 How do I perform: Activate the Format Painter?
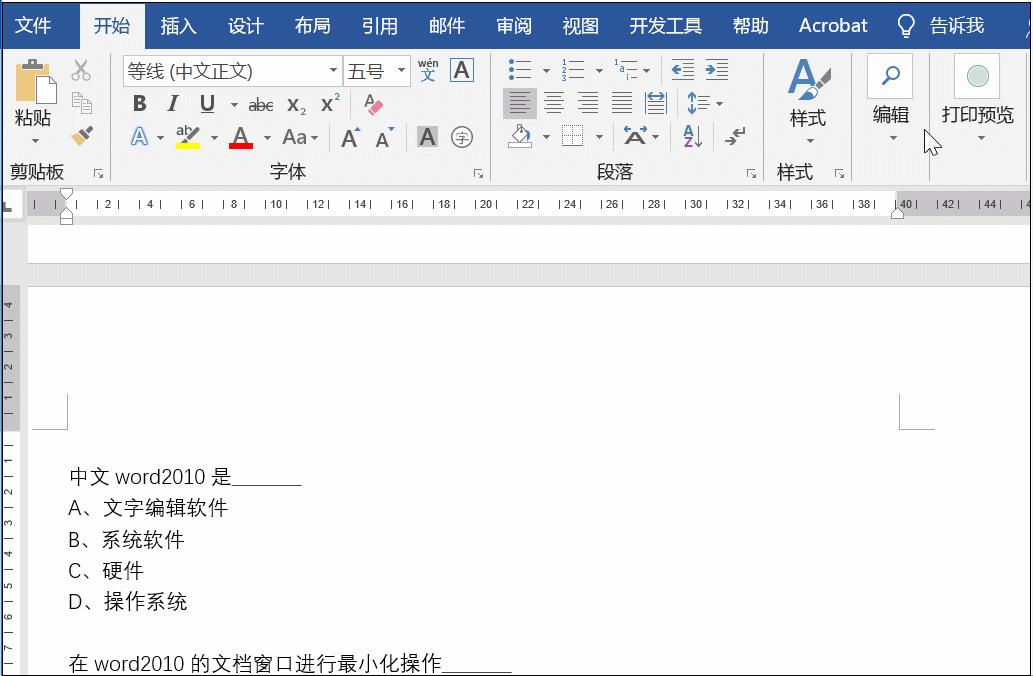coord(80,136)
